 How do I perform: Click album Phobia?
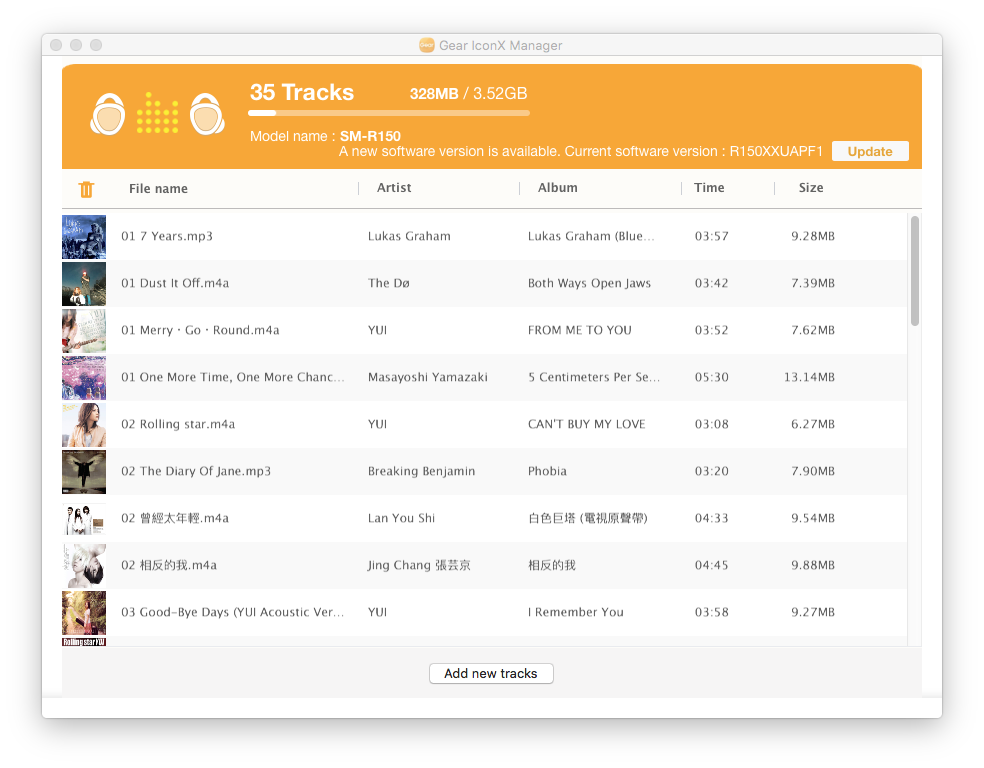(547, 471)
